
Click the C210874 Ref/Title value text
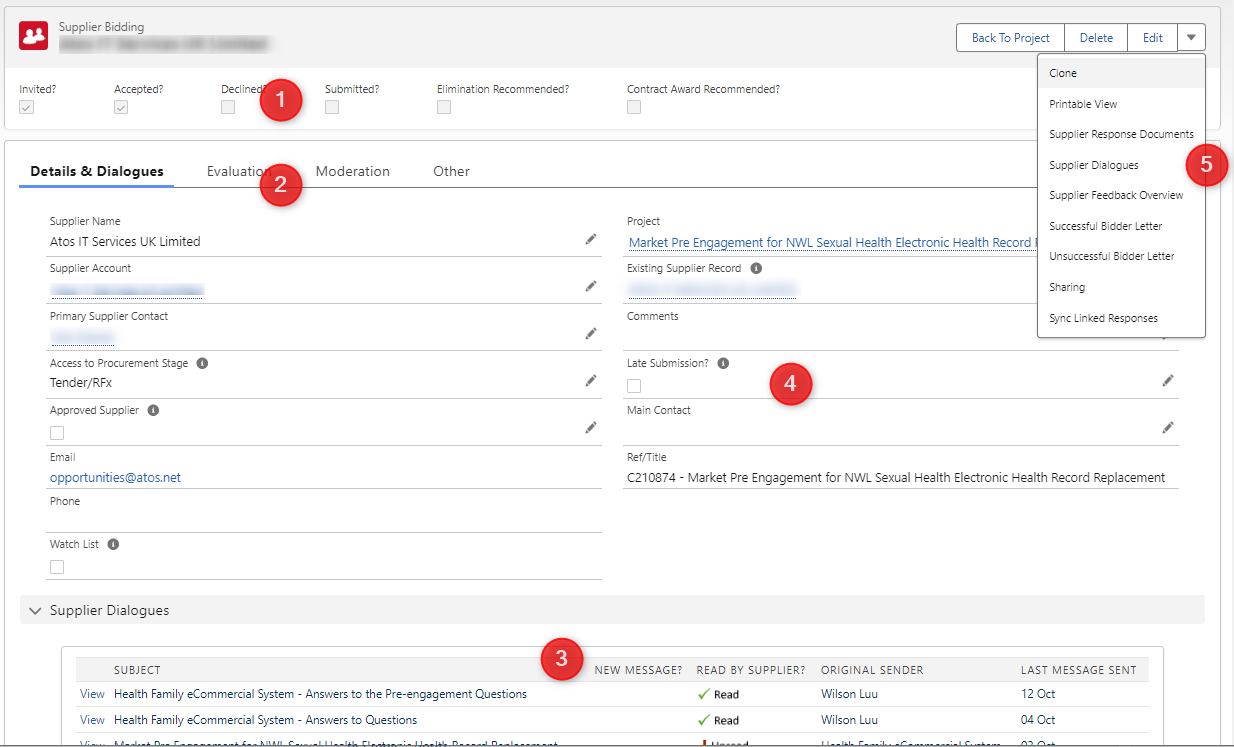(896, 478)
